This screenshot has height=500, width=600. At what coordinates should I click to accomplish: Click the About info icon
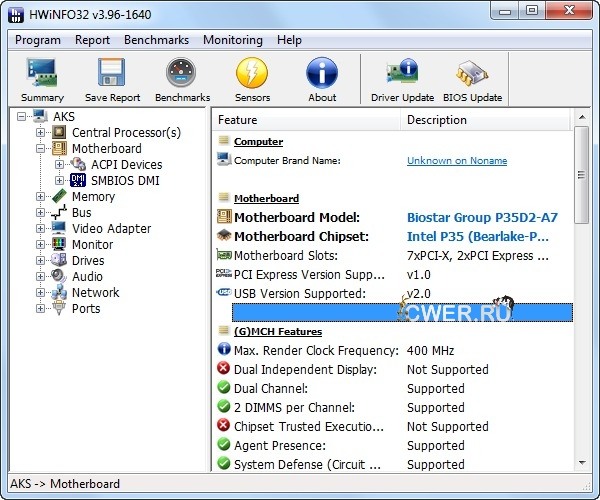[x=322, y=79]
